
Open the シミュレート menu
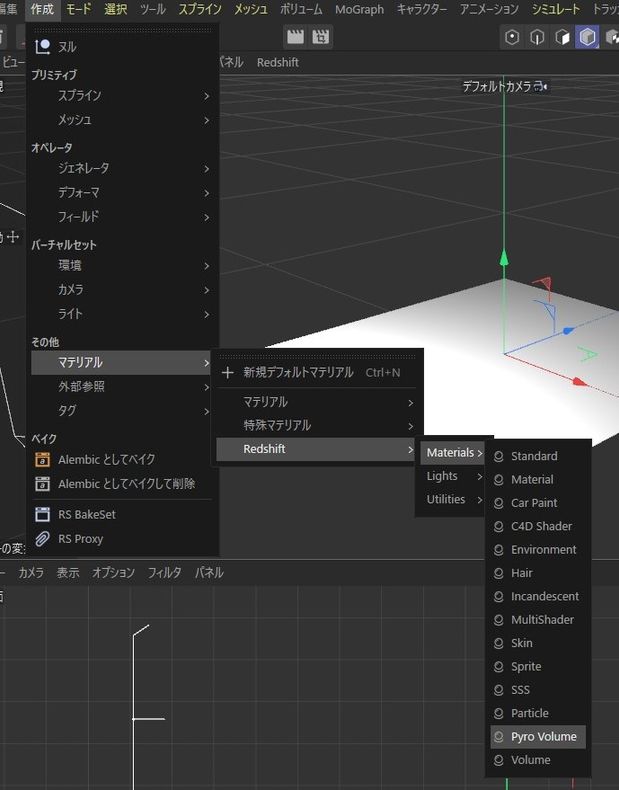tap(556, 9)
